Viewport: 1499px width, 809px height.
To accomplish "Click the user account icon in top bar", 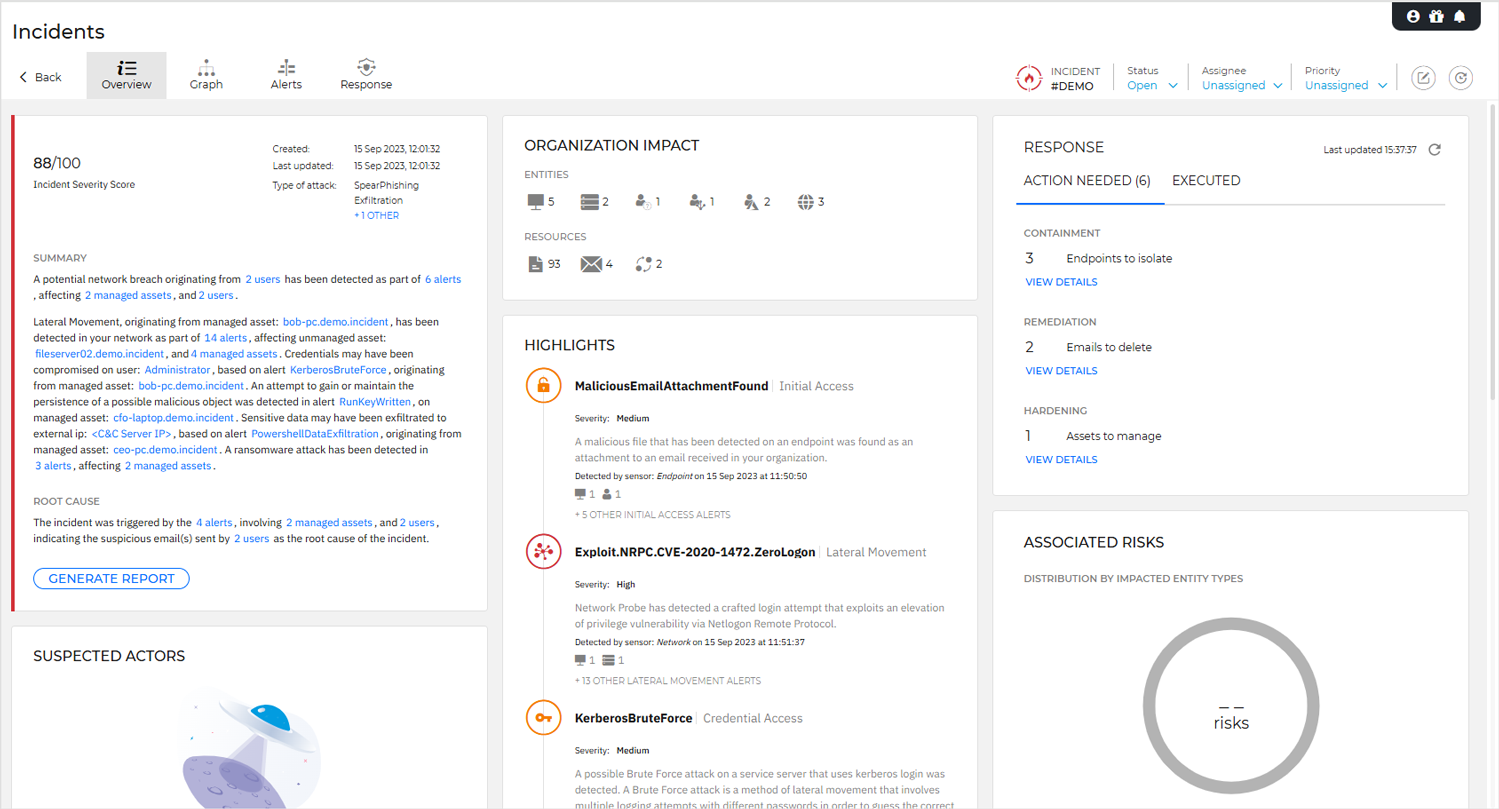I will [x=1413, y=16].
